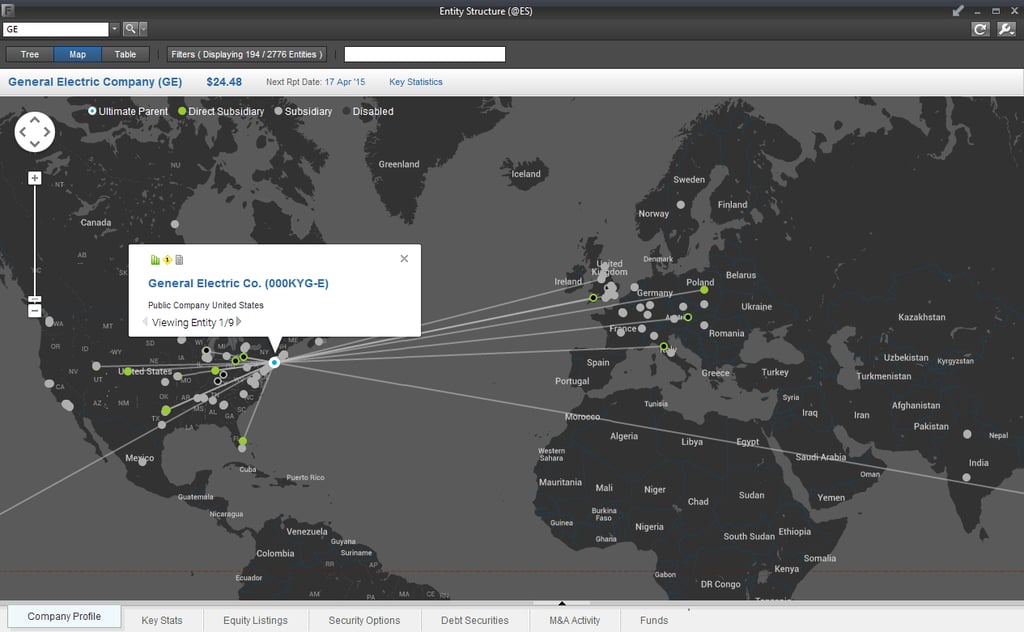Go to the next entity with the right arrow
This screenshot has width=1024, height=632.
(239, 321)
